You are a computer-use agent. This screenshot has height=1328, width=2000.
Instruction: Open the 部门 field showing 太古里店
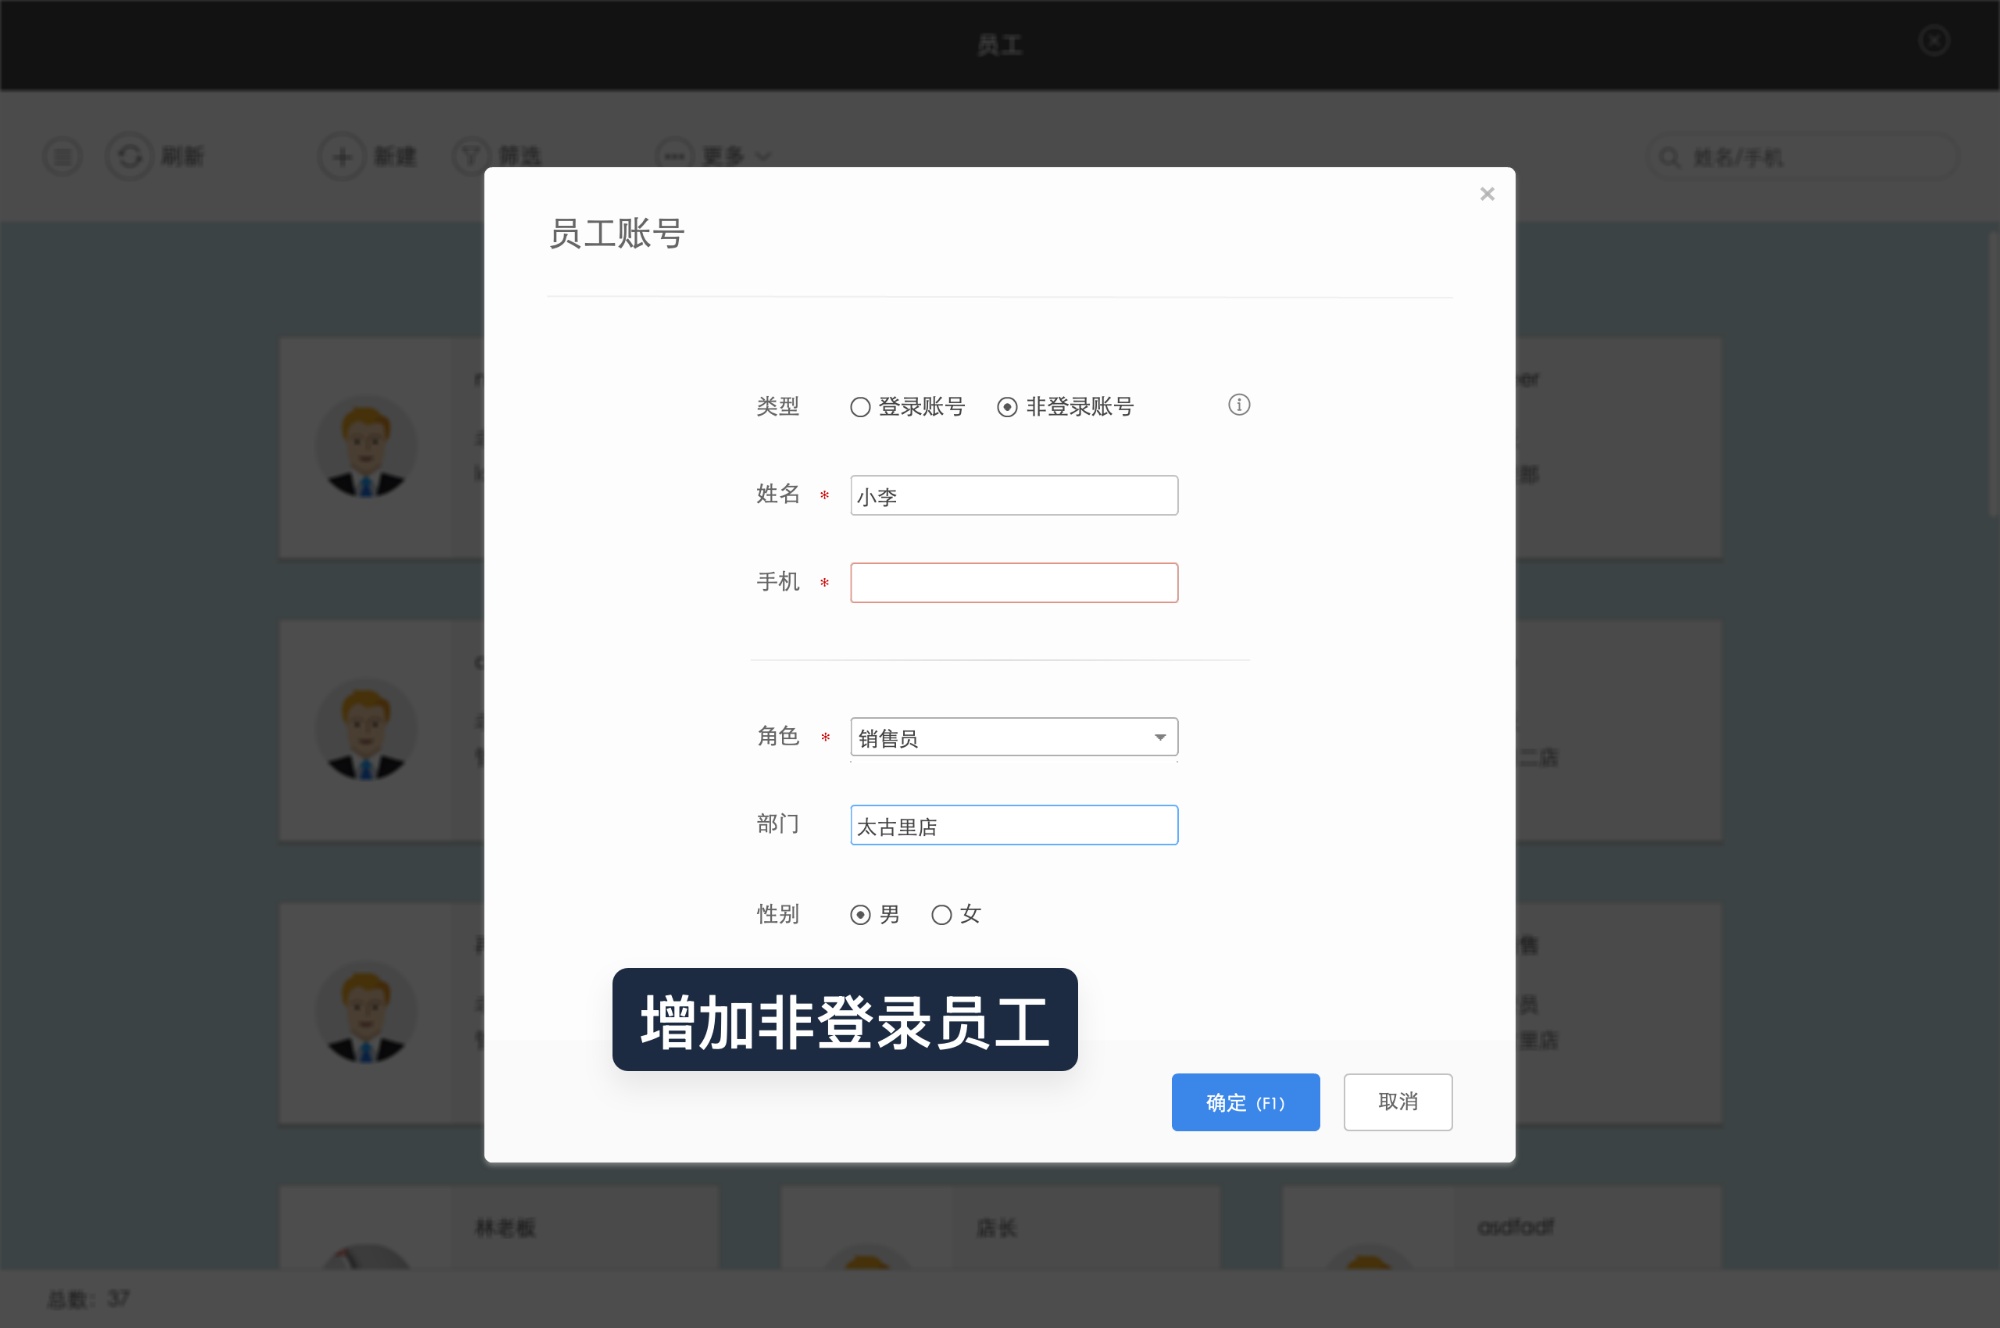point(1013,825)
